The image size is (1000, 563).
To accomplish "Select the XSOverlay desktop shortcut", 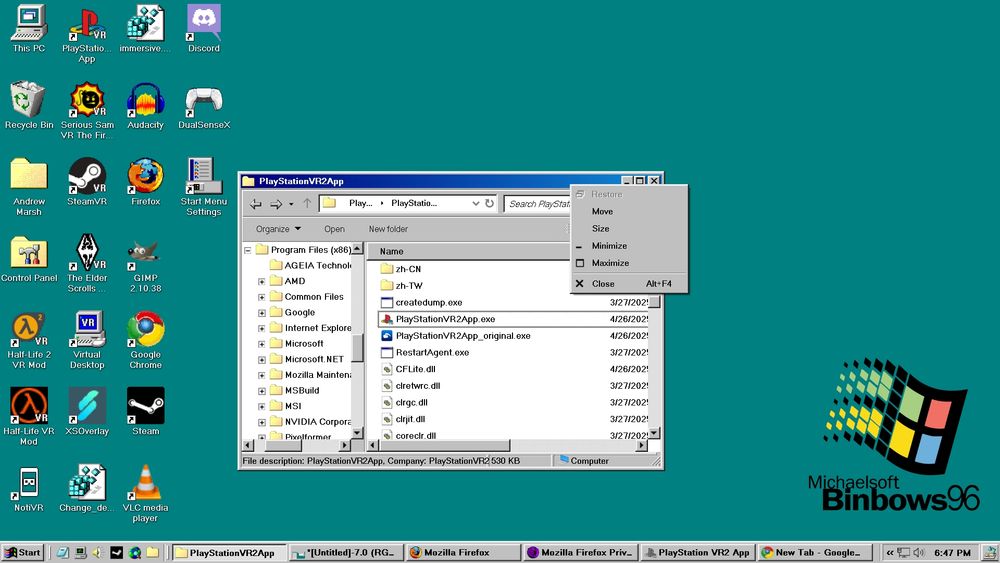I will tap(87, 411).
